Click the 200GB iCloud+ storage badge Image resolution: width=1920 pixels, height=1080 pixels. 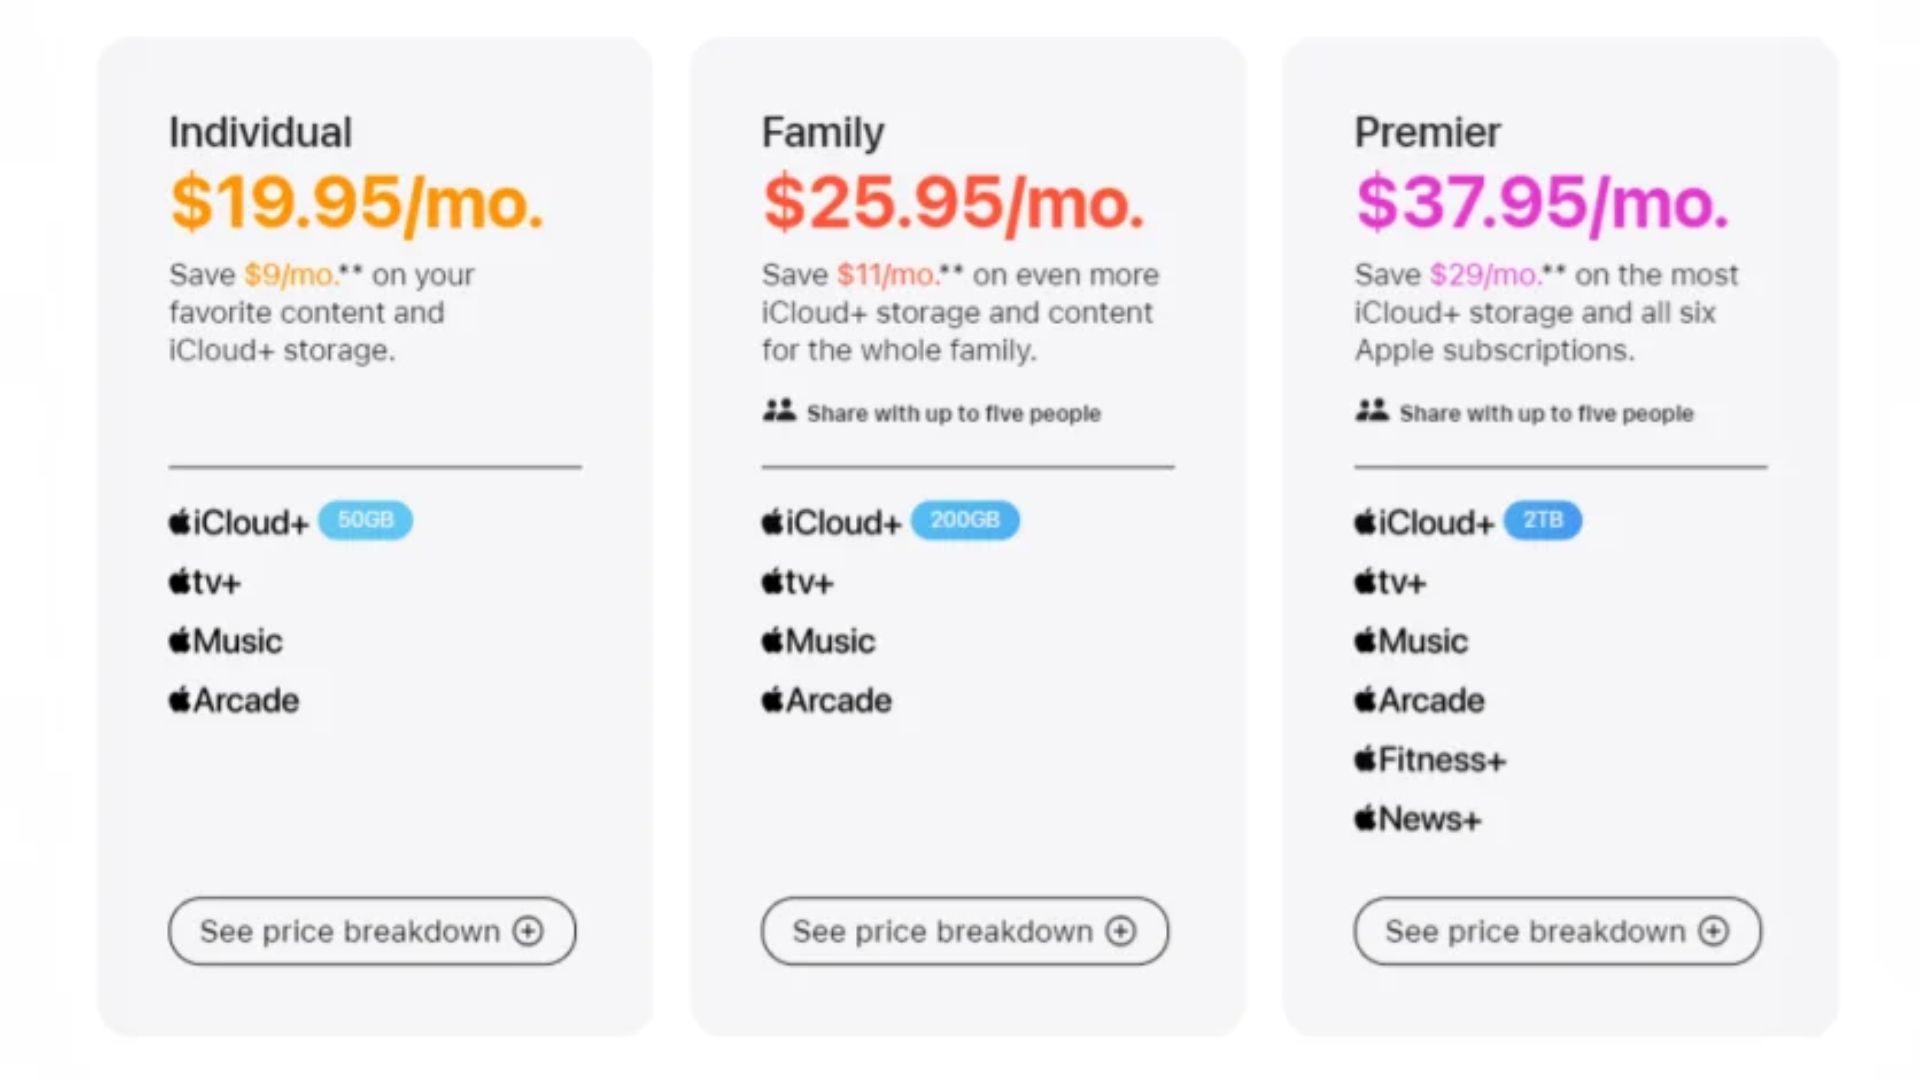pyautogui.click(x=965, y=520)
